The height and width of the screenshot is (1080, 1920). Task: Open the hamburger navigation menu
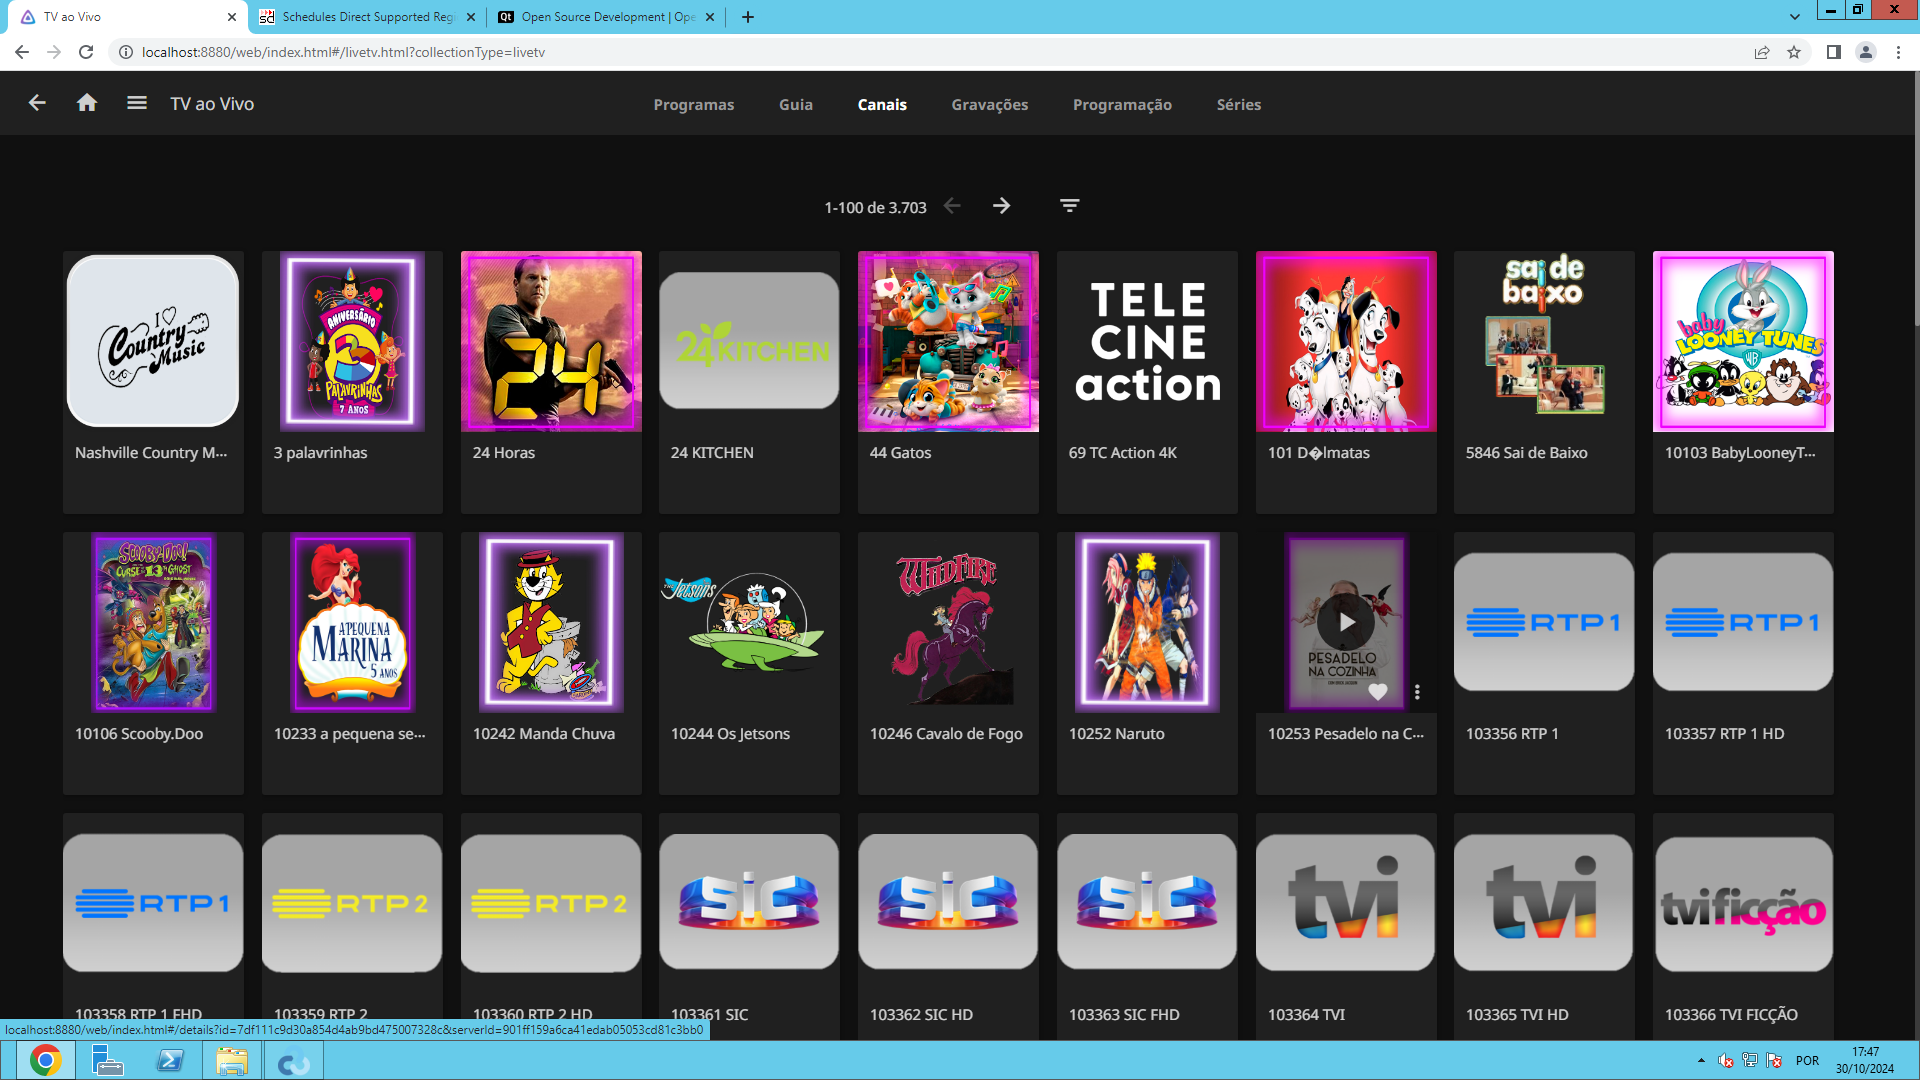pyautogui.click(x=137, y=103)
